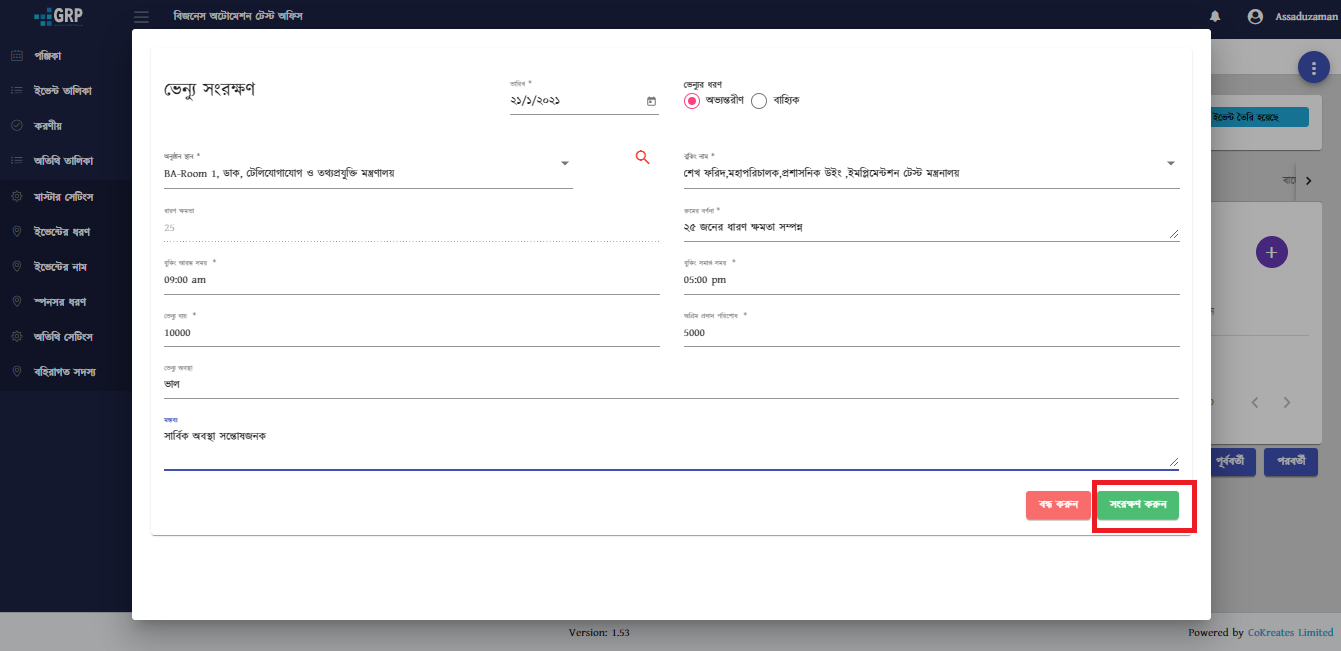This screenshot has height=651, width=1341.
Task: Click the gear icon beside অতিথি সেটিংস
Action: point(17,337)
